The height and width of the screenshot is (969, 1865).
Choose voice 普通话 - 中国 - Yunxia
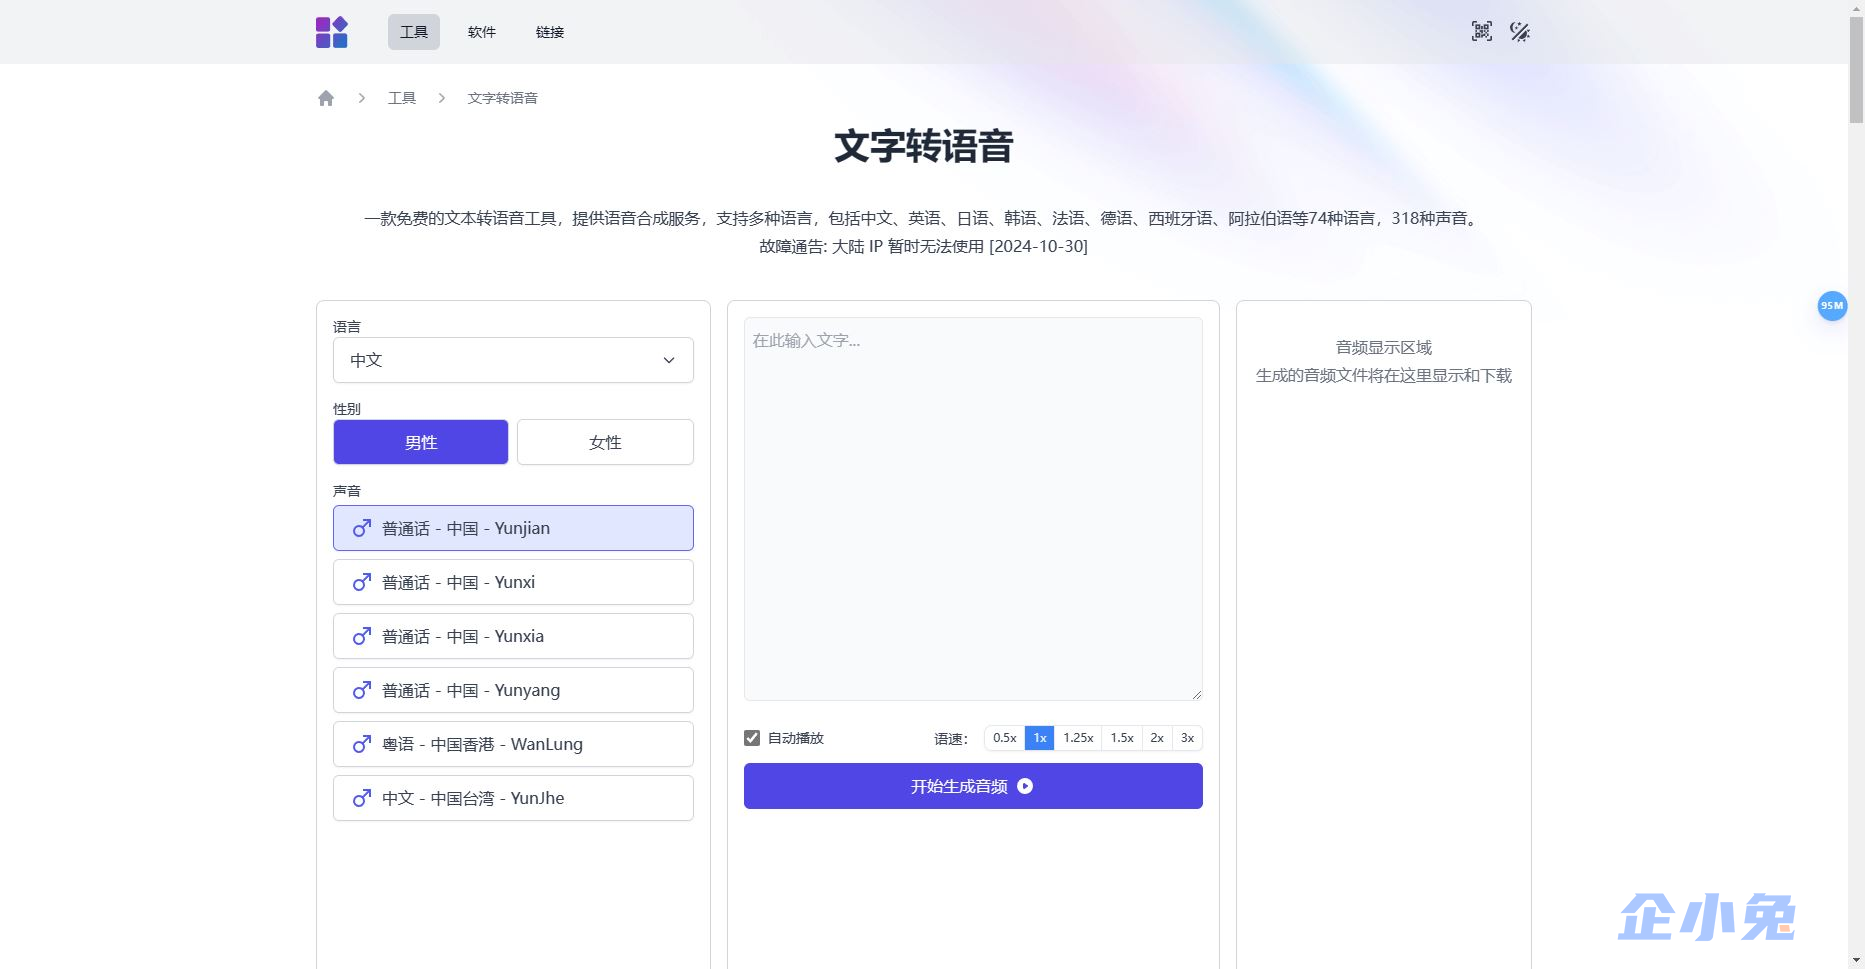pos(513,636)
